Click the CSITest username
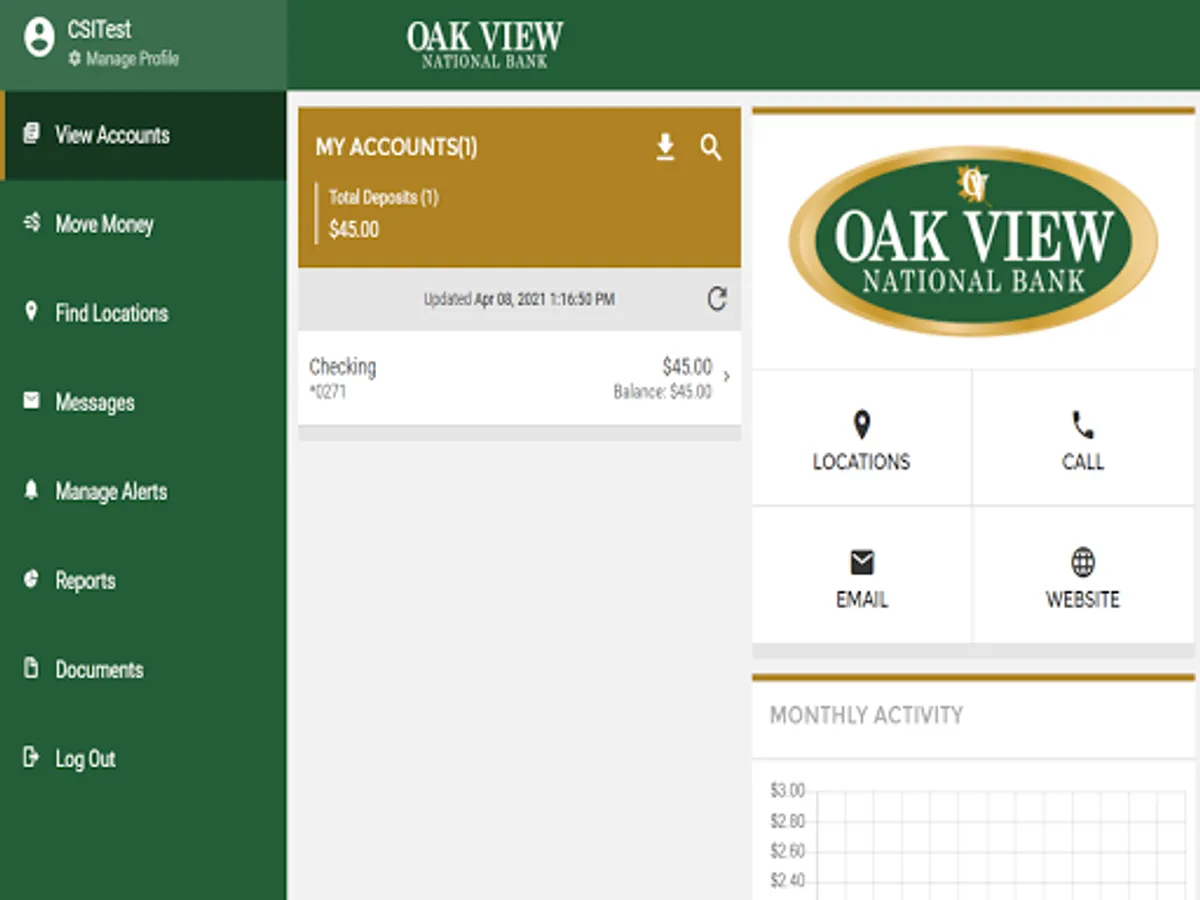The height and width of the screenshot is (900, 1200). coord(99,30)
